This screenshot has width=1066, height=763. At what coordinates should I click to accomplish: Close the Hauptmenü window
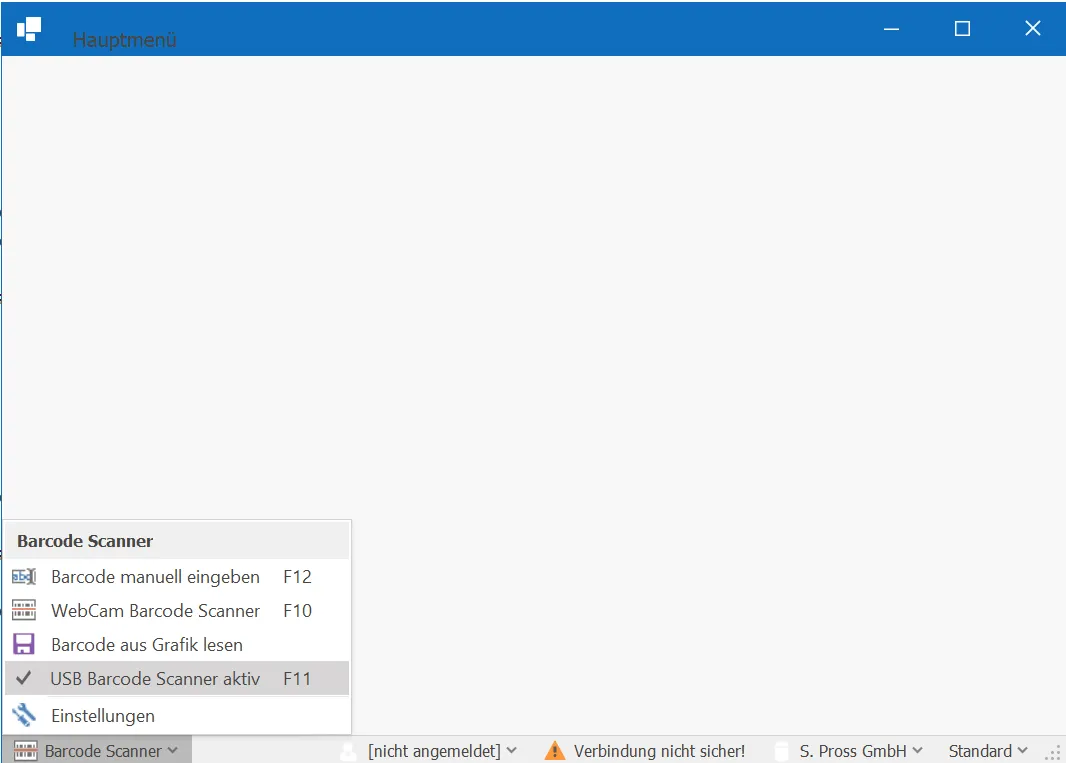tap(1032, 29)
